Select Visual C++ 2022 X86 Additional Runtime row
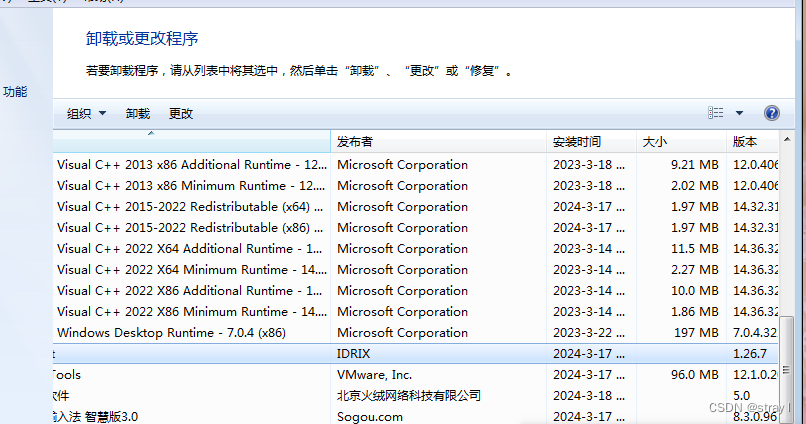Image resolution: width=806 pixels, height=424 pixels. pyautogui.click(x=416, y=291)
